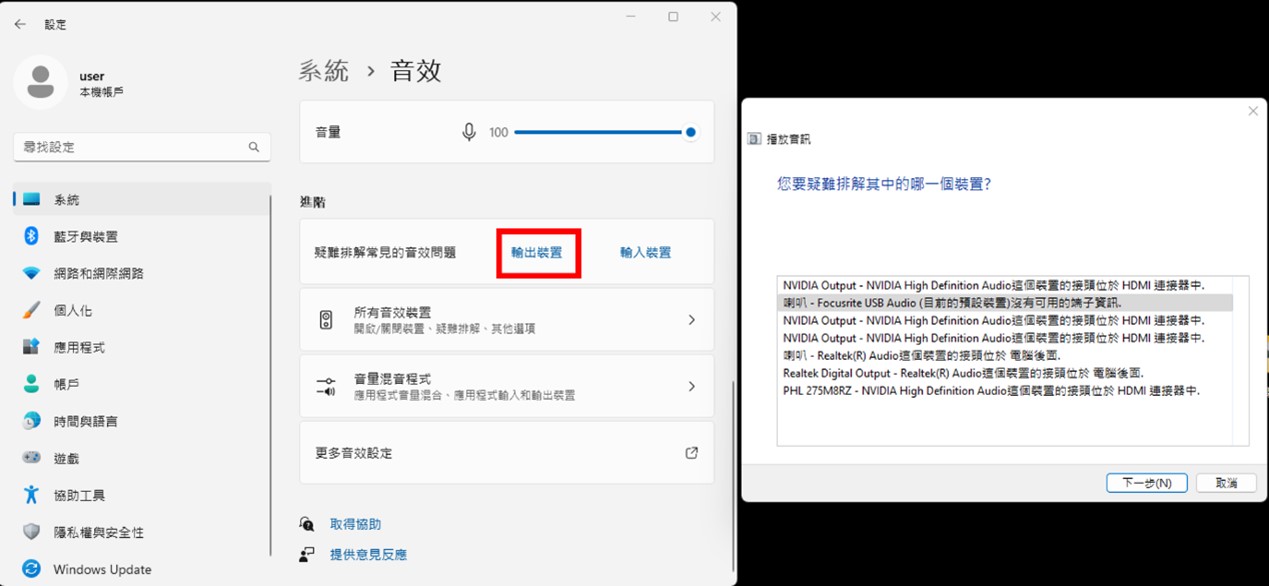Click 下一步(N) button in troubleshooter
This screenshot has height=586, width=1269.
(x=1146, y=483)
